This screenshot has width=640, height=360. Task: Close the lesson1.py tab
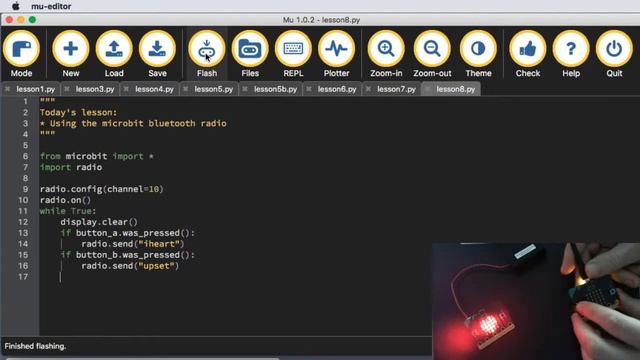click(x=7, y=89)
